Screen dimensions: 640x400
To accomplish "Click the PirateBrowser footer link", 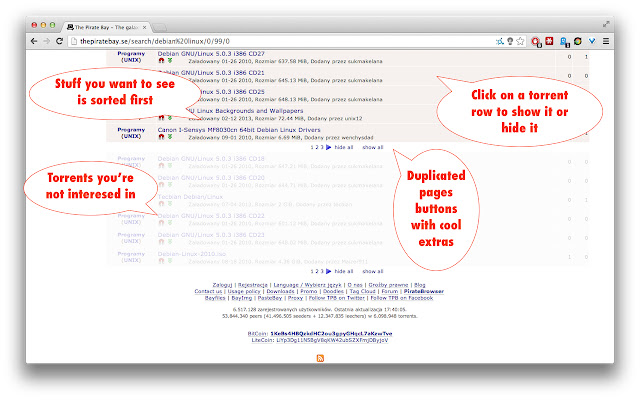I will (424, 291).
